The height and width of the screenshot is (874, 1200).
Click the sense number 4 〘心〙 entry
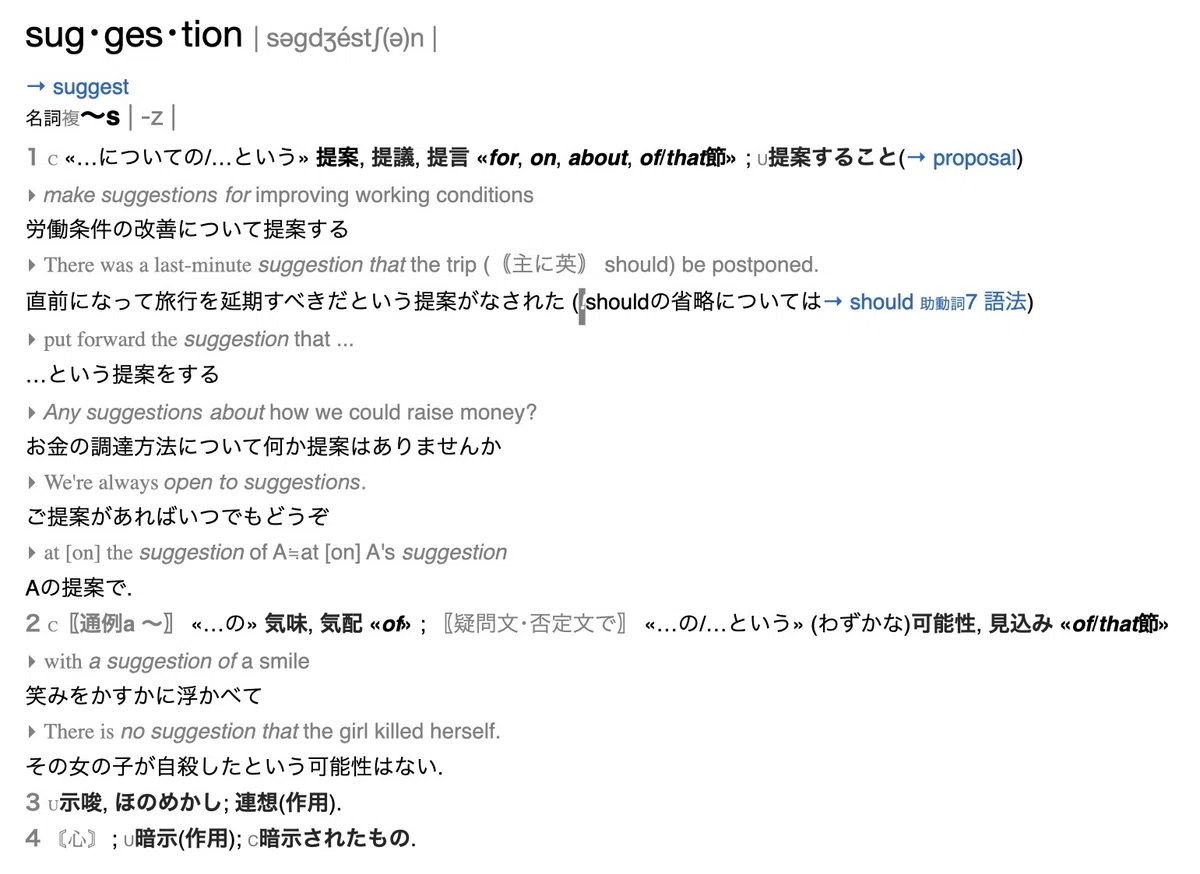coord(220,838)
